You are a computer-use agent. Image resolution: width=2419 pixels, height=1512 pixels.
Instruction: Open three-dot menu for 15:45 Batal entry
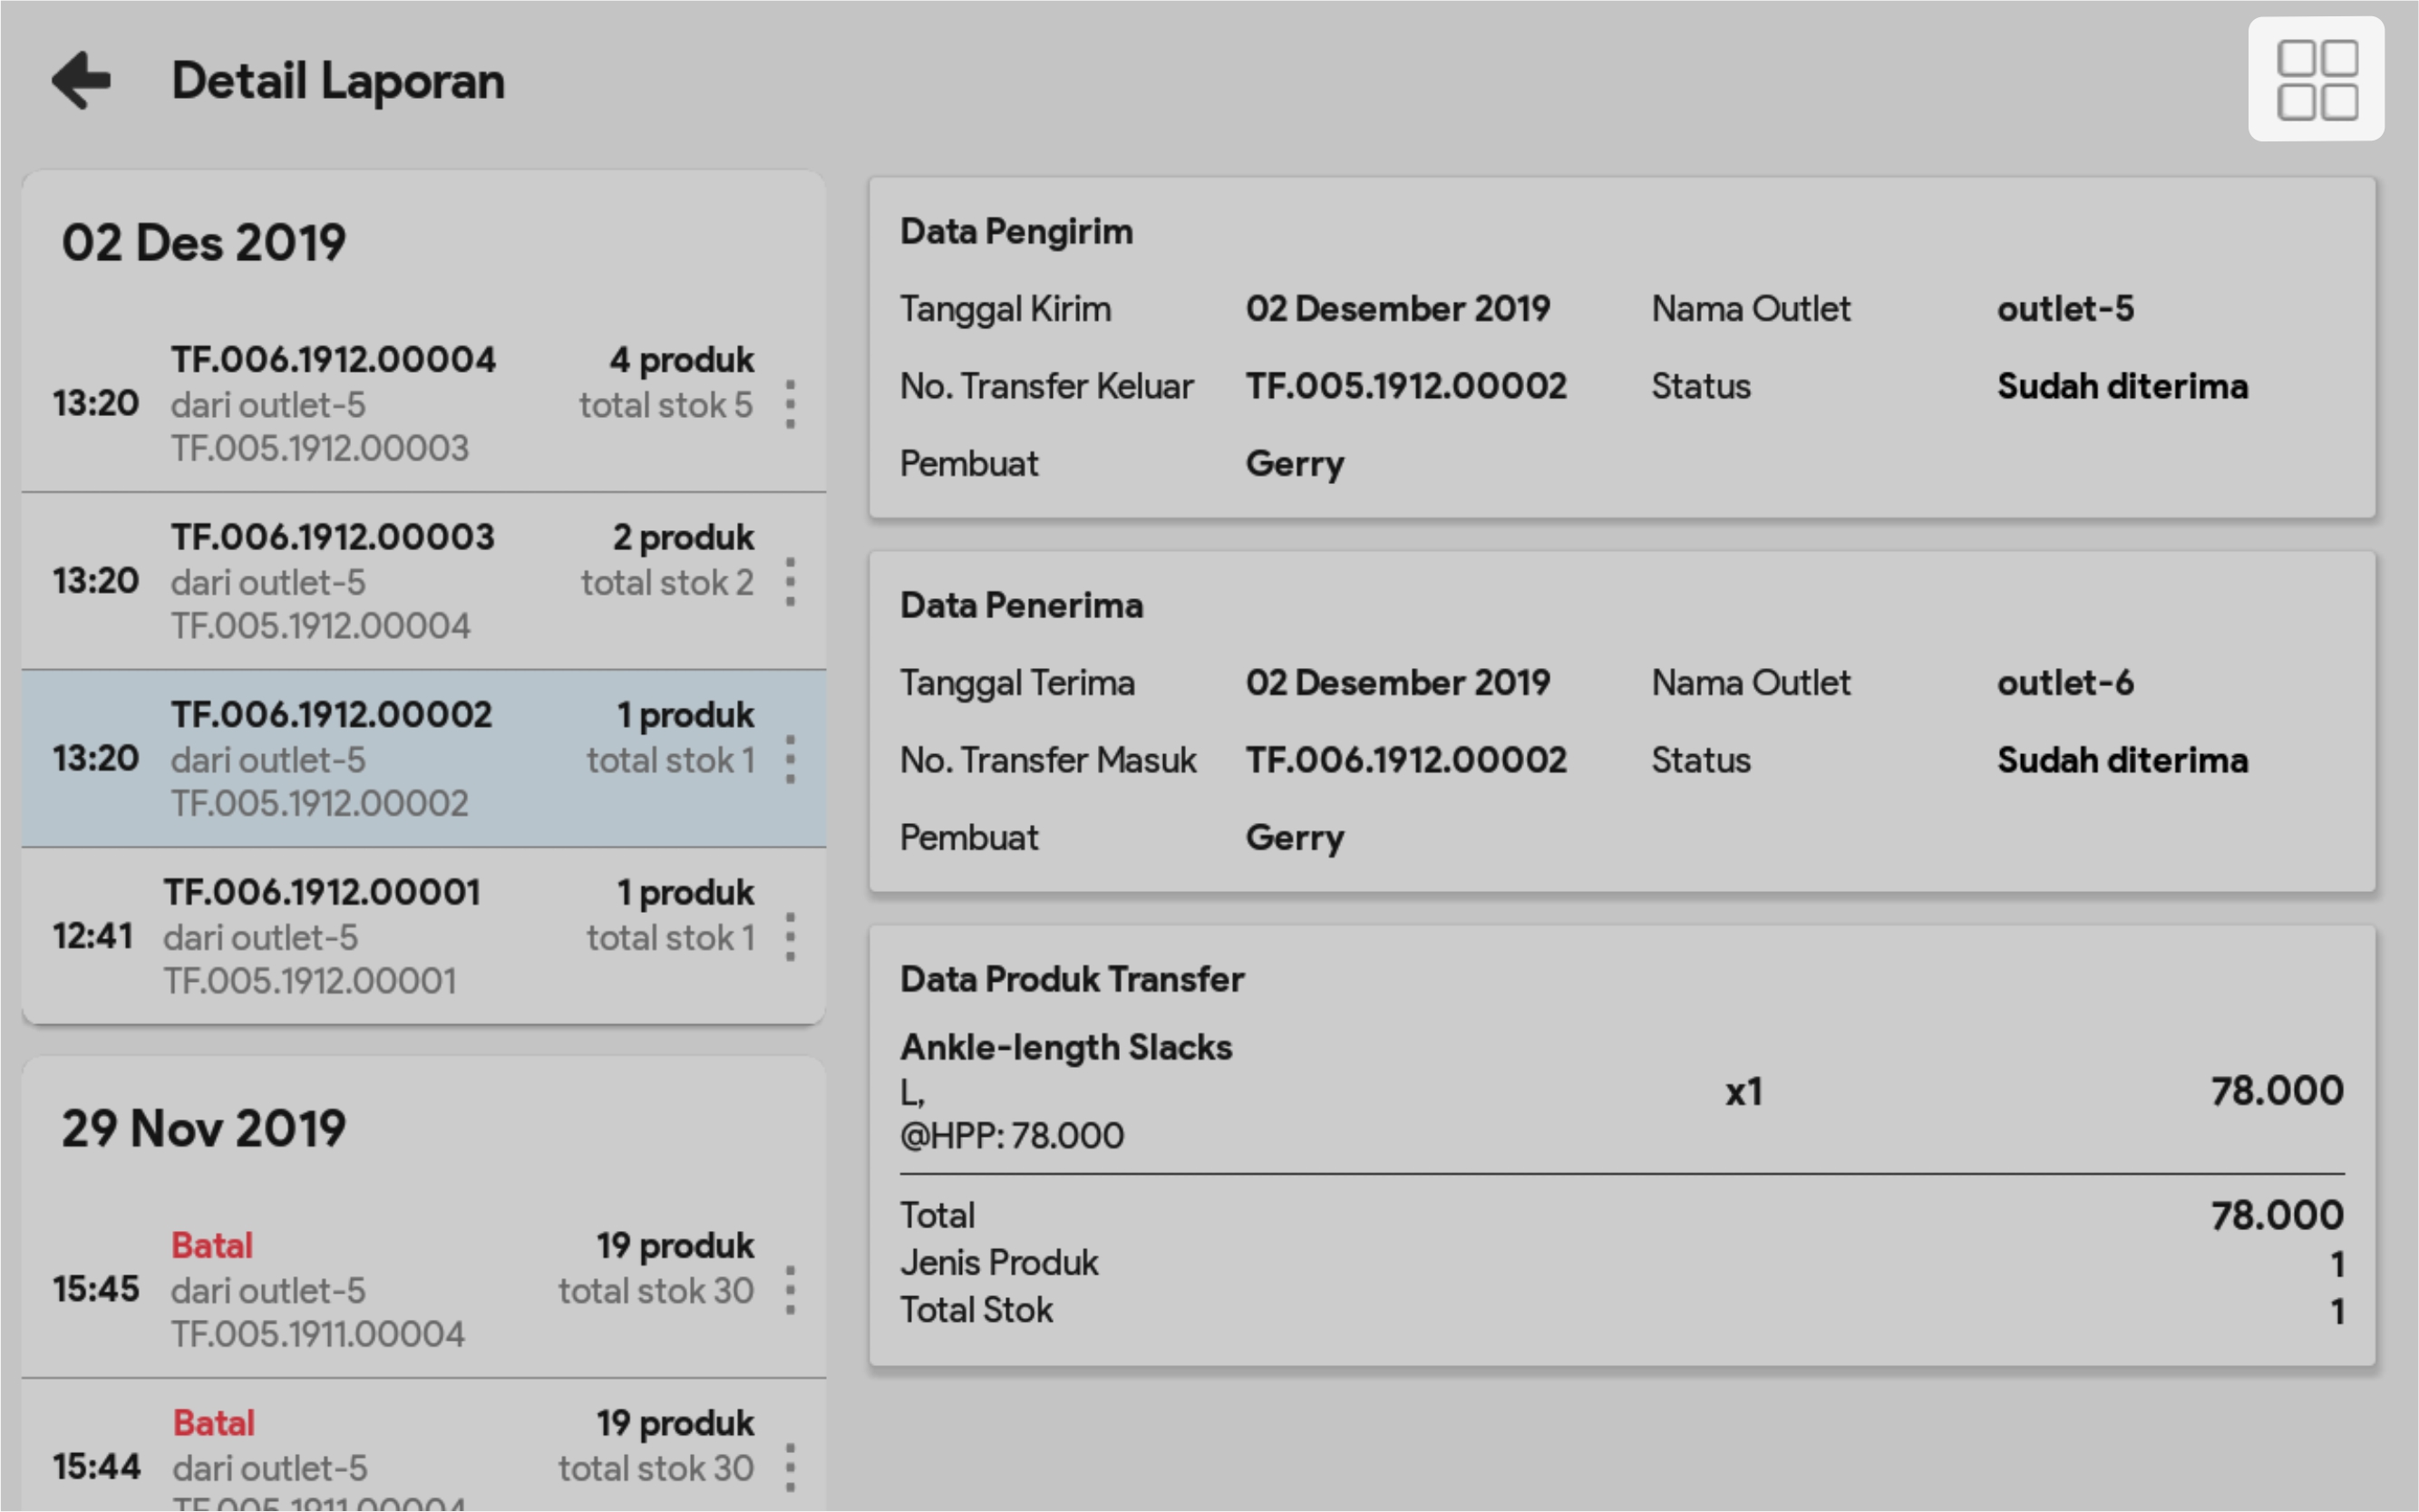[x=790, y=1290]
